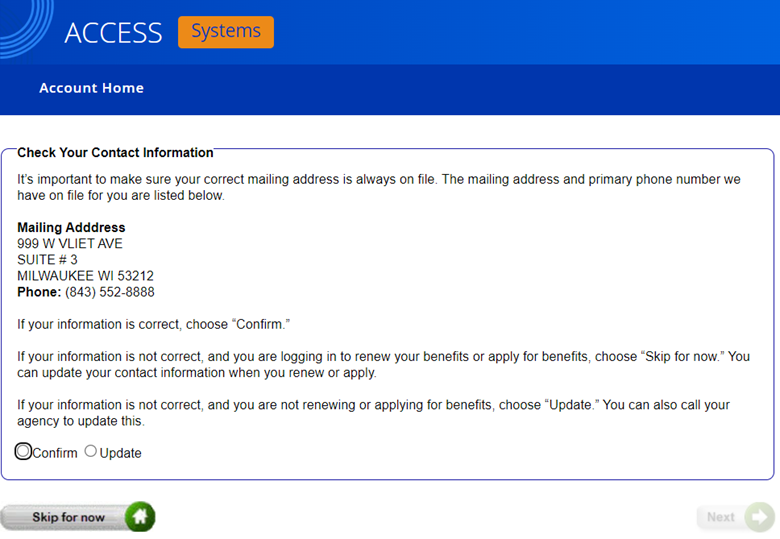This screenshot has height=539, width=780.
Task: Click the green home icon
Action: click(x=141, y=517)
